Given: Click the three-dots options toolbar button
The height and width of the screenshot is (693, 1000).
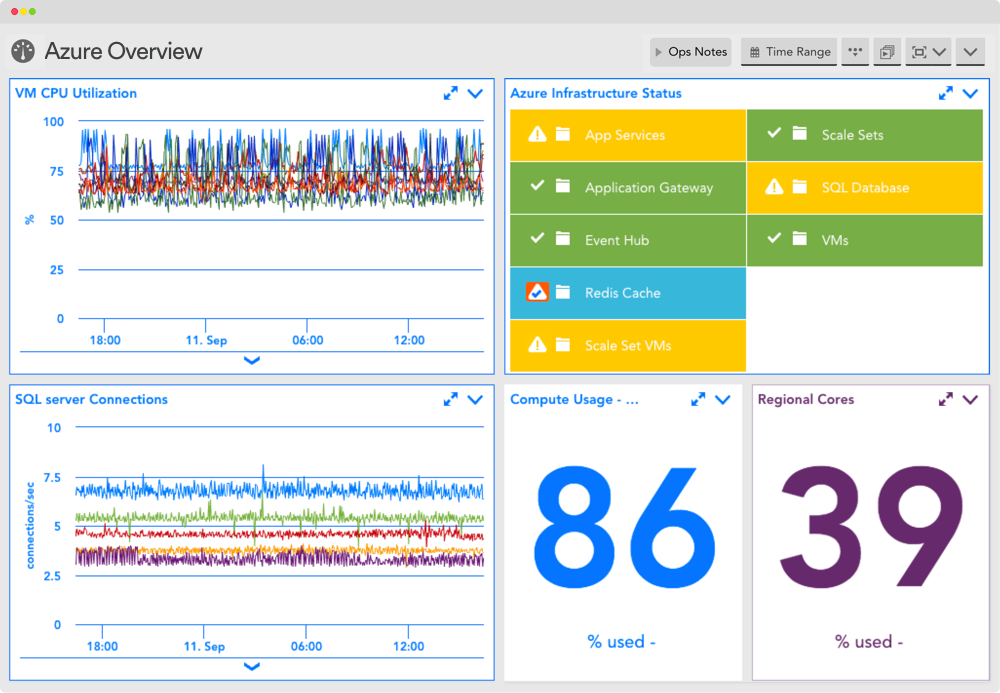Looking at the screenshot, I should [x=855, y=52].
